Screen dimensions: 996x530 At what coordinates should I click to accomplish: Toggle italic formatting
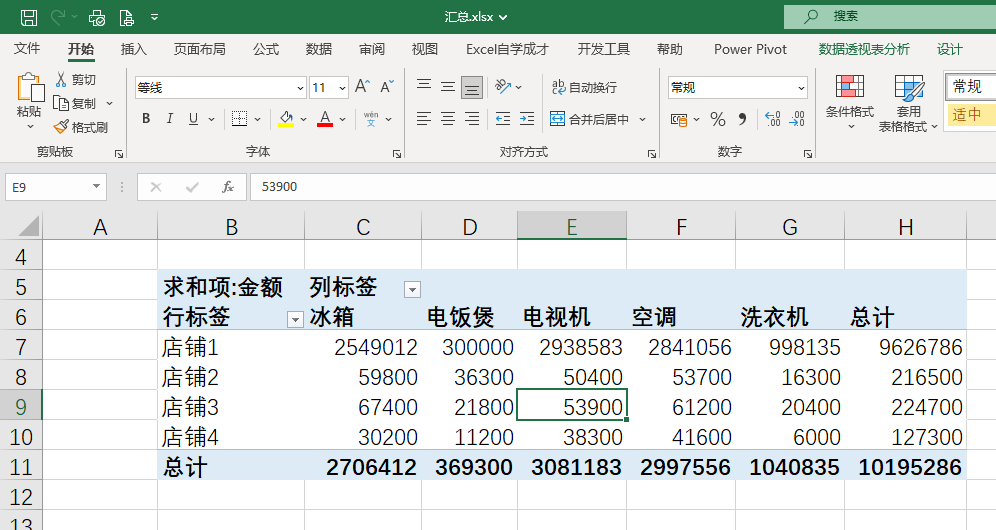click(x=170, y=119)
